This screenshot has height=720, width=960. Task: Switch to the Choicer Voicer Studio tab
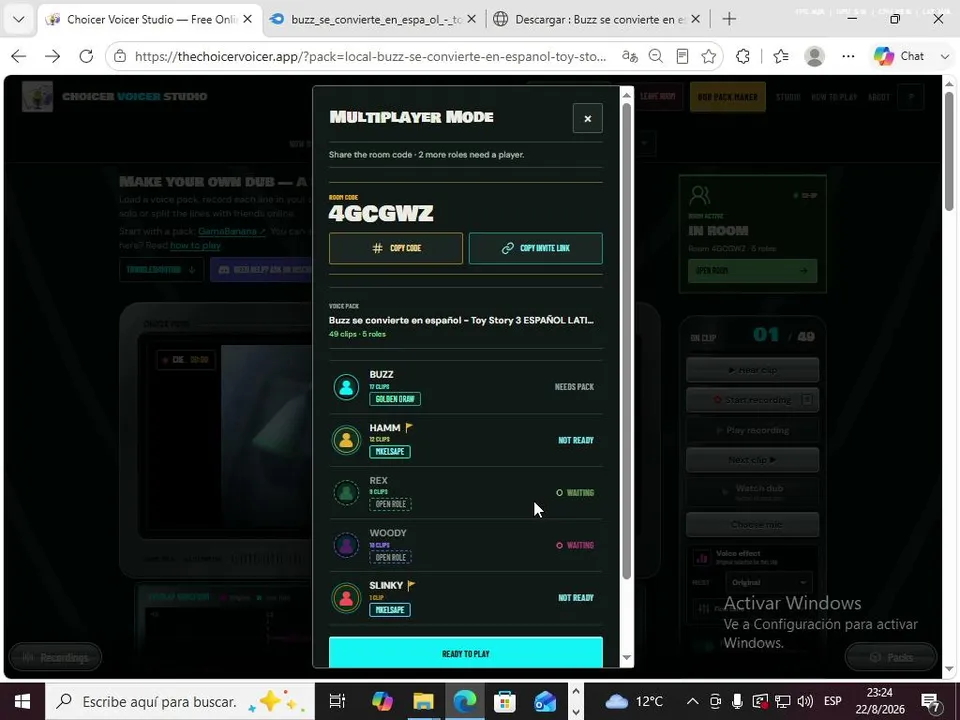click(151, 20)
